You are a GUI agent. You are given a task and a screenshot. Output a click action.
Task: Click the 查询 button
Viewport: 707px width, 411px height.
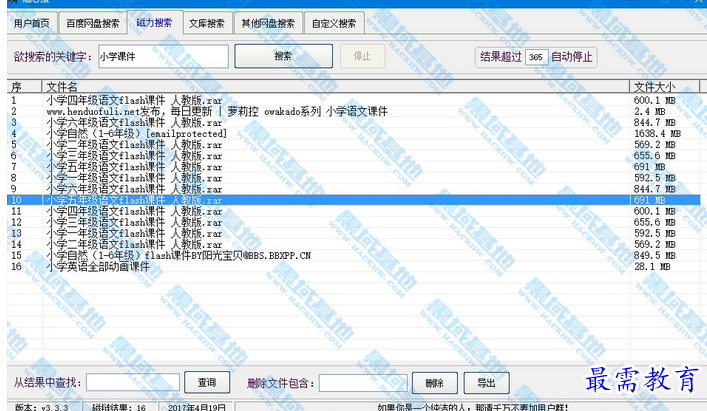[x=207, y=383]
